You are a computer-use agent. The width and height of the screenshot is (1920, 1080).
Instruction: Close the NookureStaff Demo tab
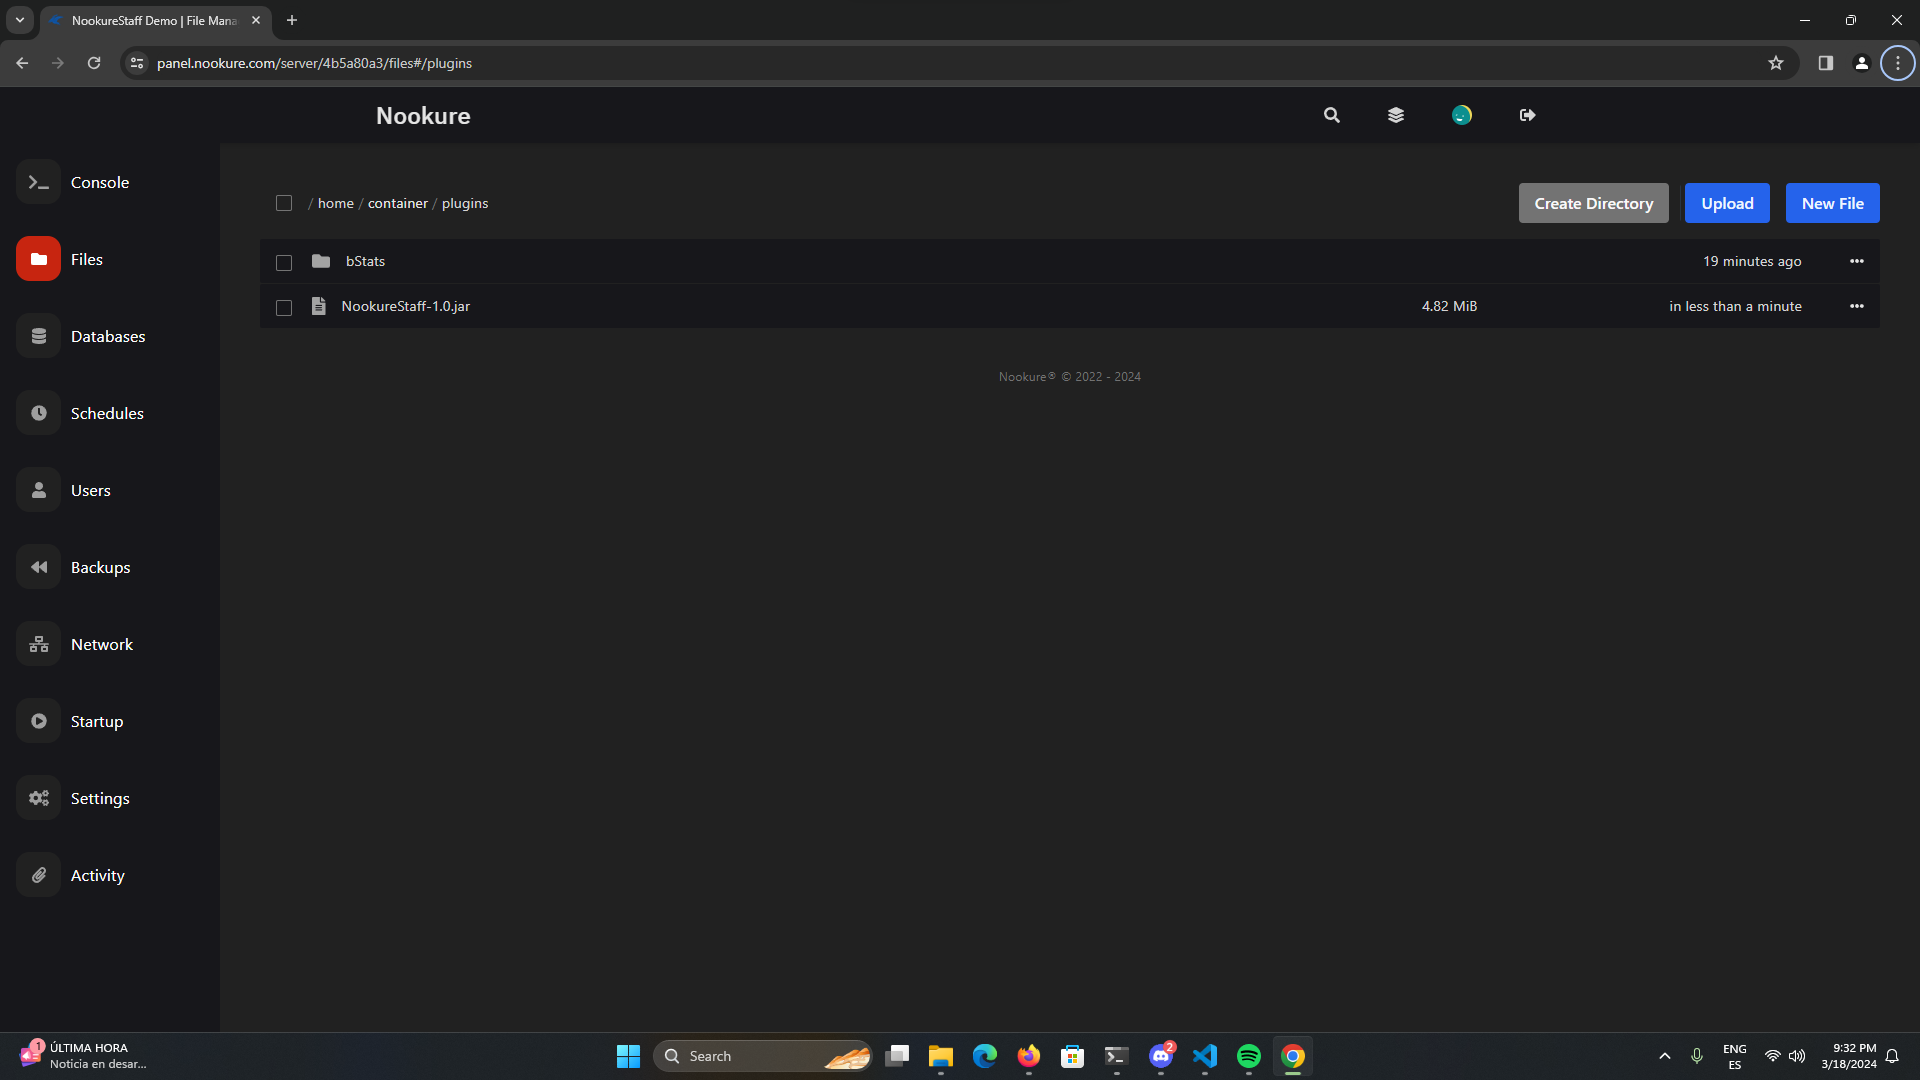pyautogui.click(x=256, y=20)
